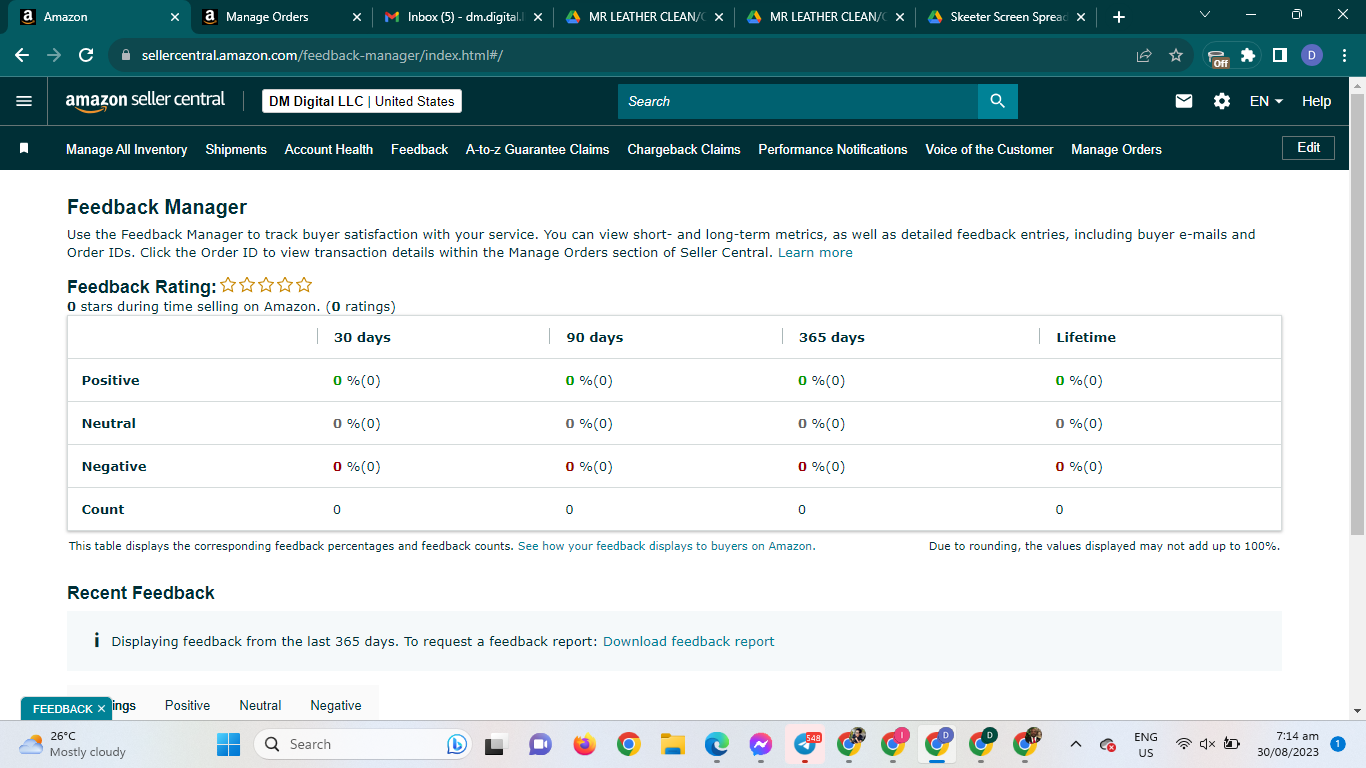The height and width of the screenshot is (768, 1366).
Task: Click the Seller Central search field
Action: tap(798, 101)
